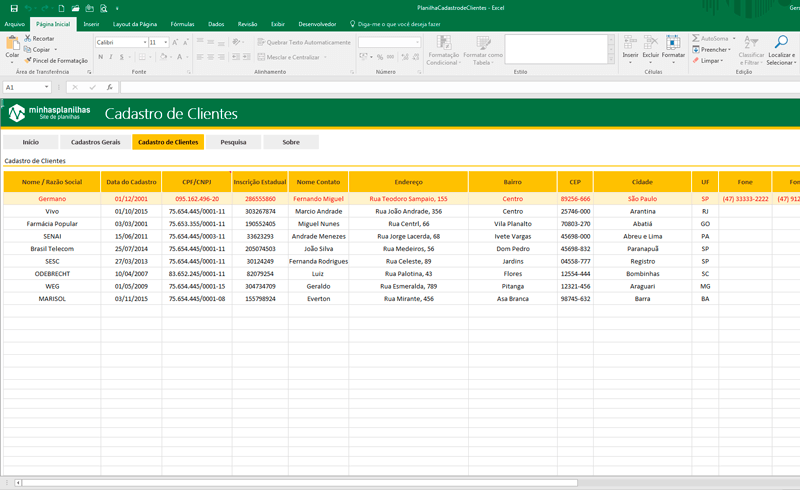Viewport: 800px width, 490px height.
Task: Click the Recortar scissors icon
Action: point(27,38)
